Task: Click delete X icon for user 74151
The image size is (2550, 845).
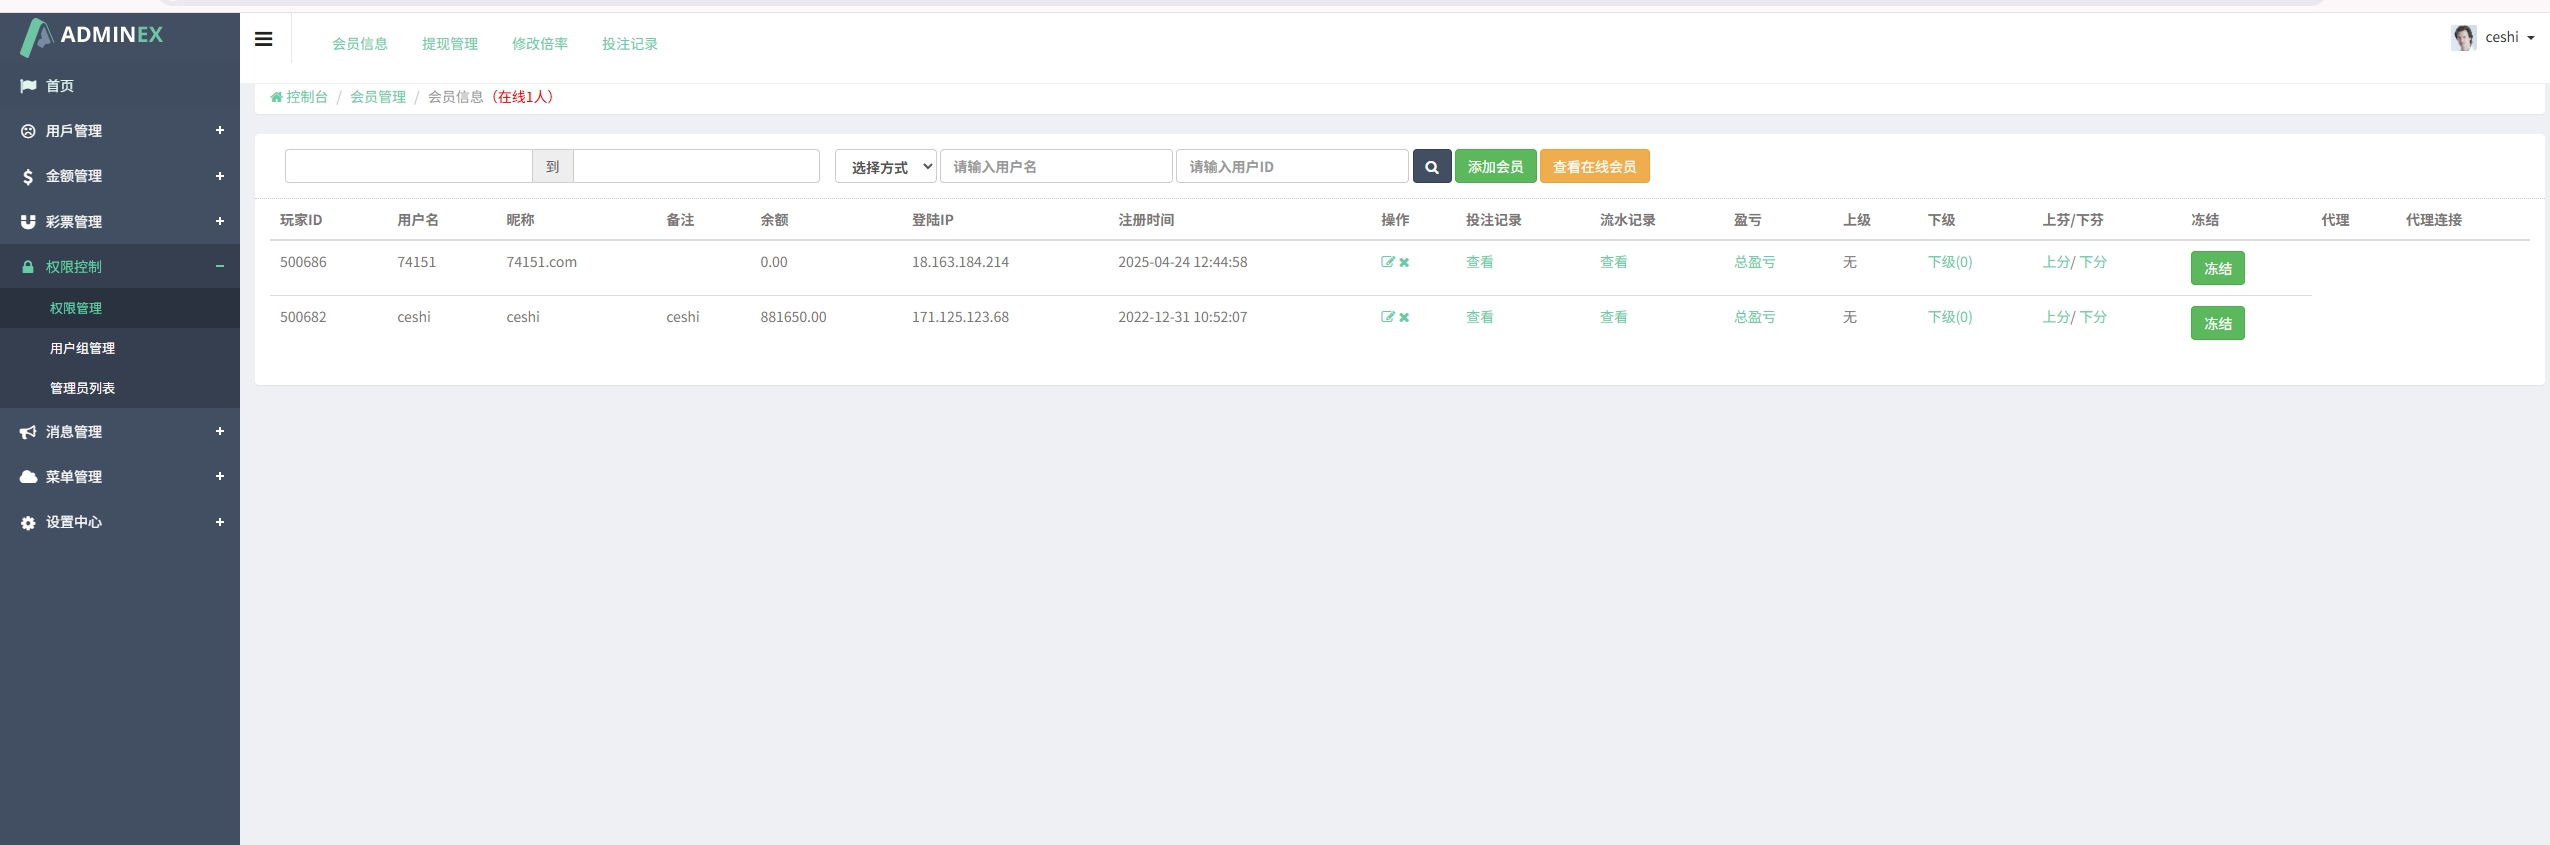Action: coord(1404,263)
